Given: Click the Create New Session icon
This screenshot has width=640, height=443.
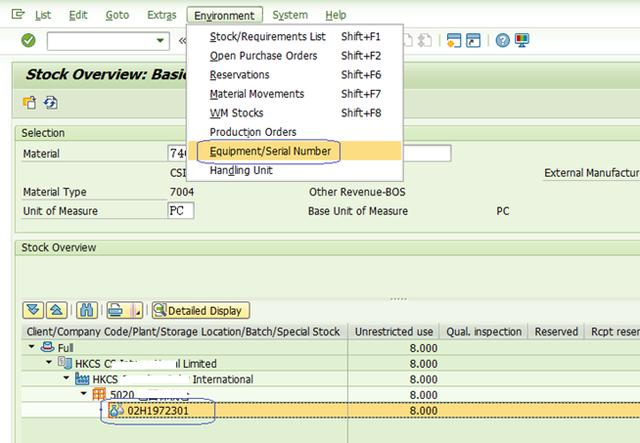Looking at the screenshot, I should coord(454,41).
